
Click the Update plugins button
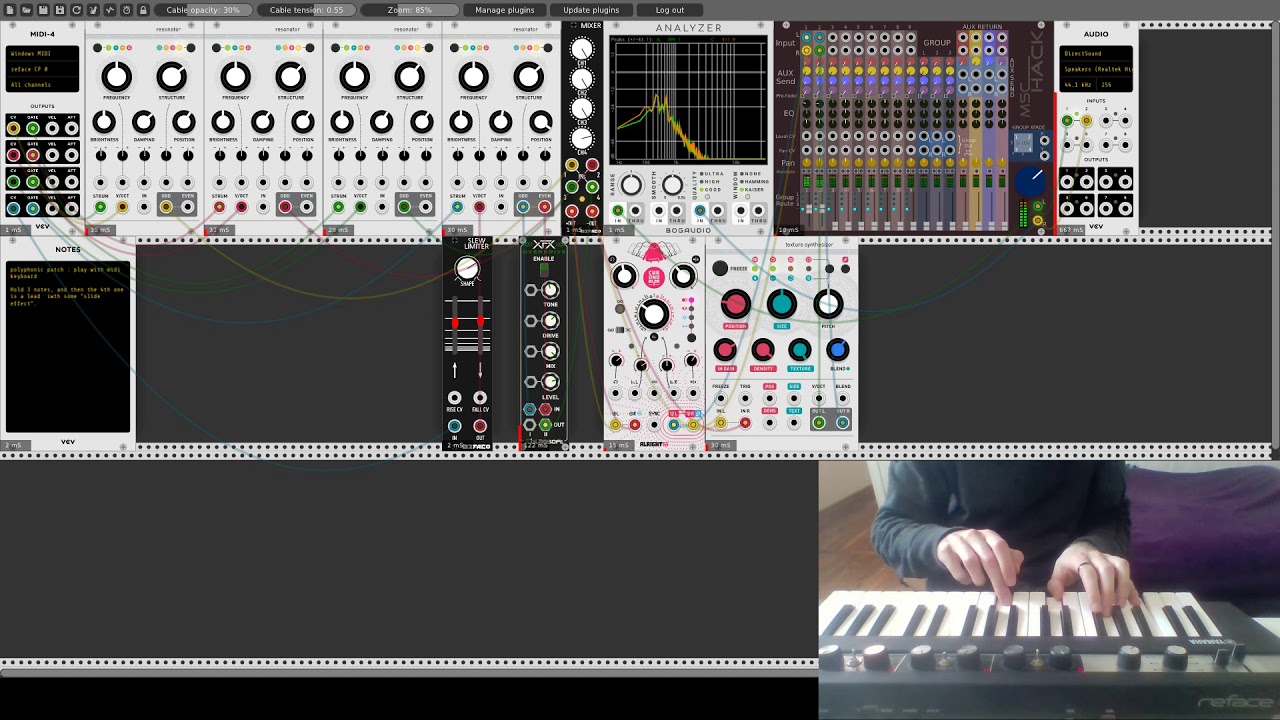591,10
